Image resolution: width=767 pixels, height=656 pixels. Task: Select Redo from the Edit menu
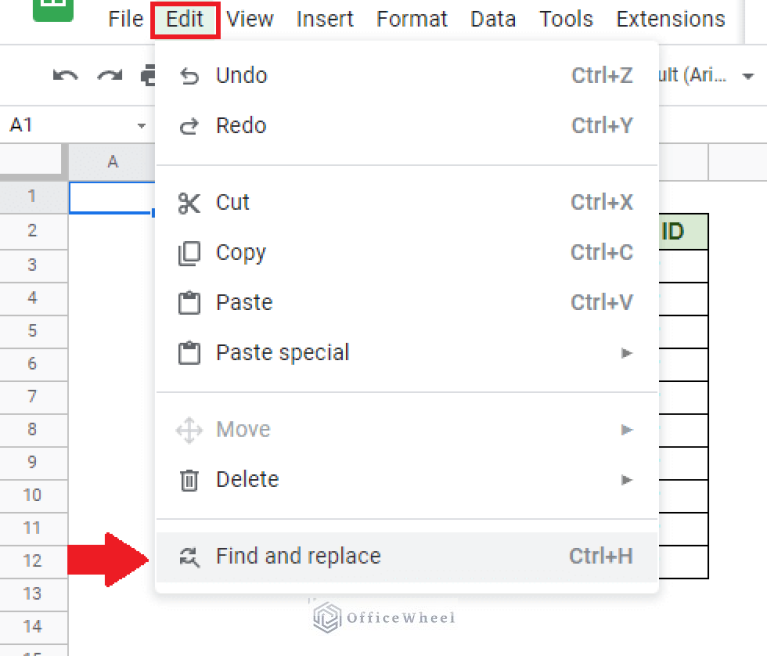pos(241,126)
